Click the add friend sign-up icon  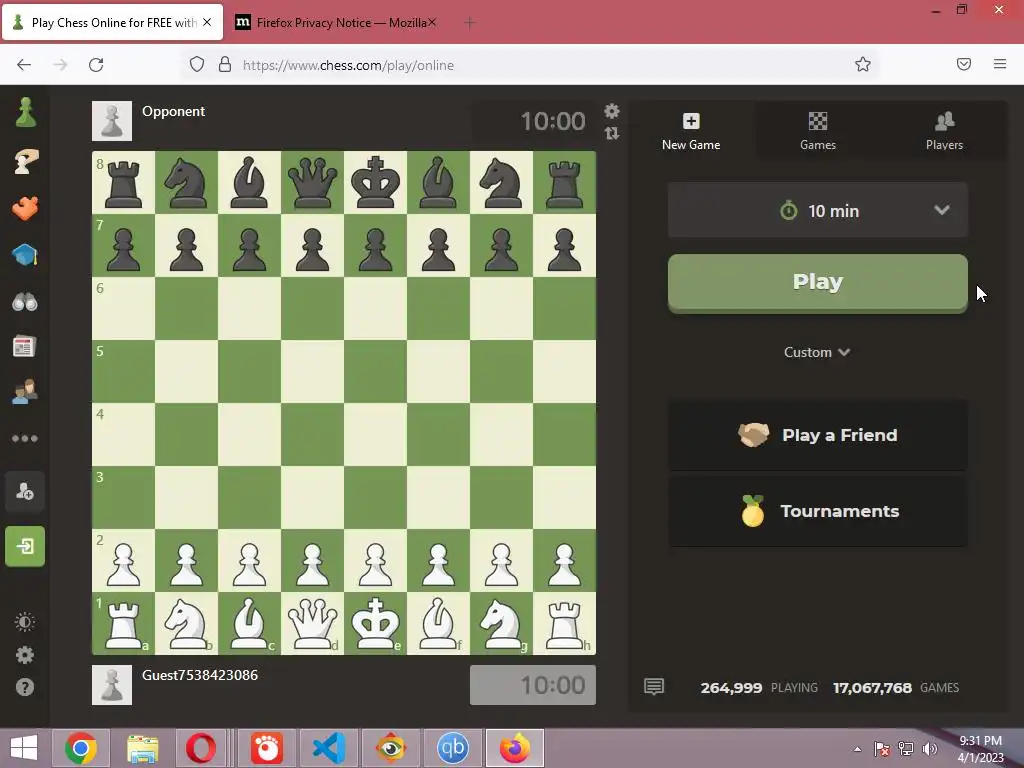coord(25,492)
